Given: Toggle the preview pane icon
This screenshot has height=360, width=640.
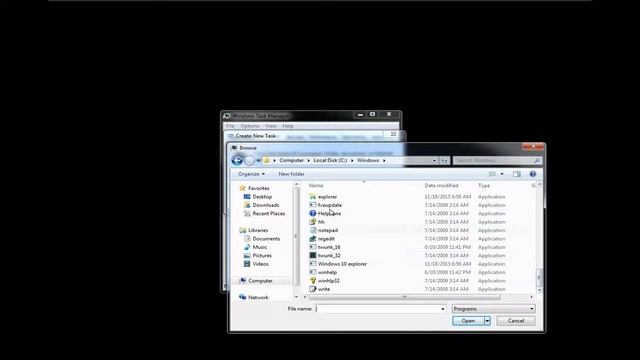Looking at the screenshot, I should coord(517,174).
